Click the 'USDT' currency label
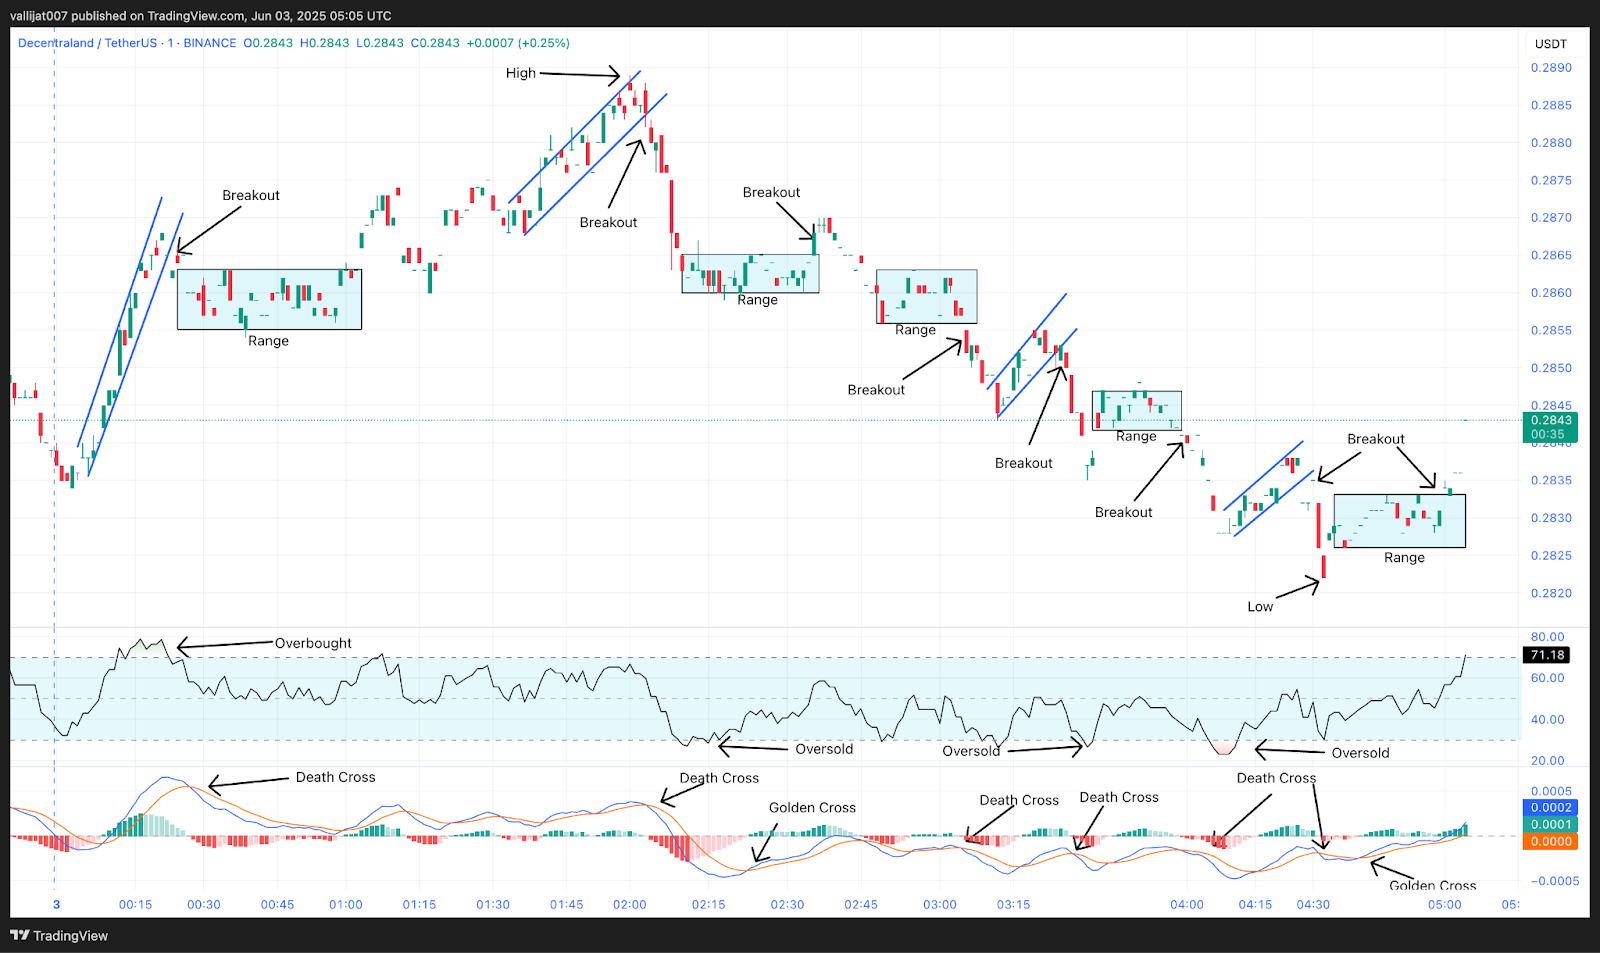The width and height of the screenshot is (1600, 953). coord(1551,44)
